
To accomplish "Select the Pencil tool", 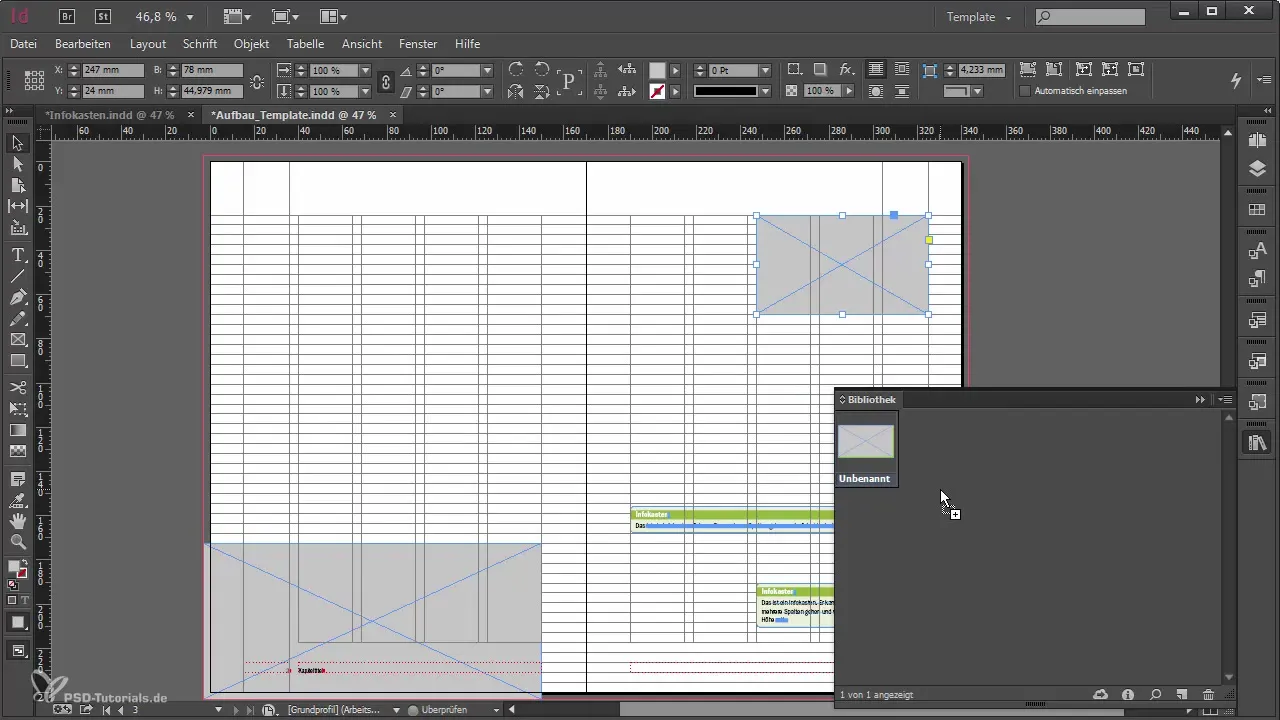I will click(x=18, y=318).
